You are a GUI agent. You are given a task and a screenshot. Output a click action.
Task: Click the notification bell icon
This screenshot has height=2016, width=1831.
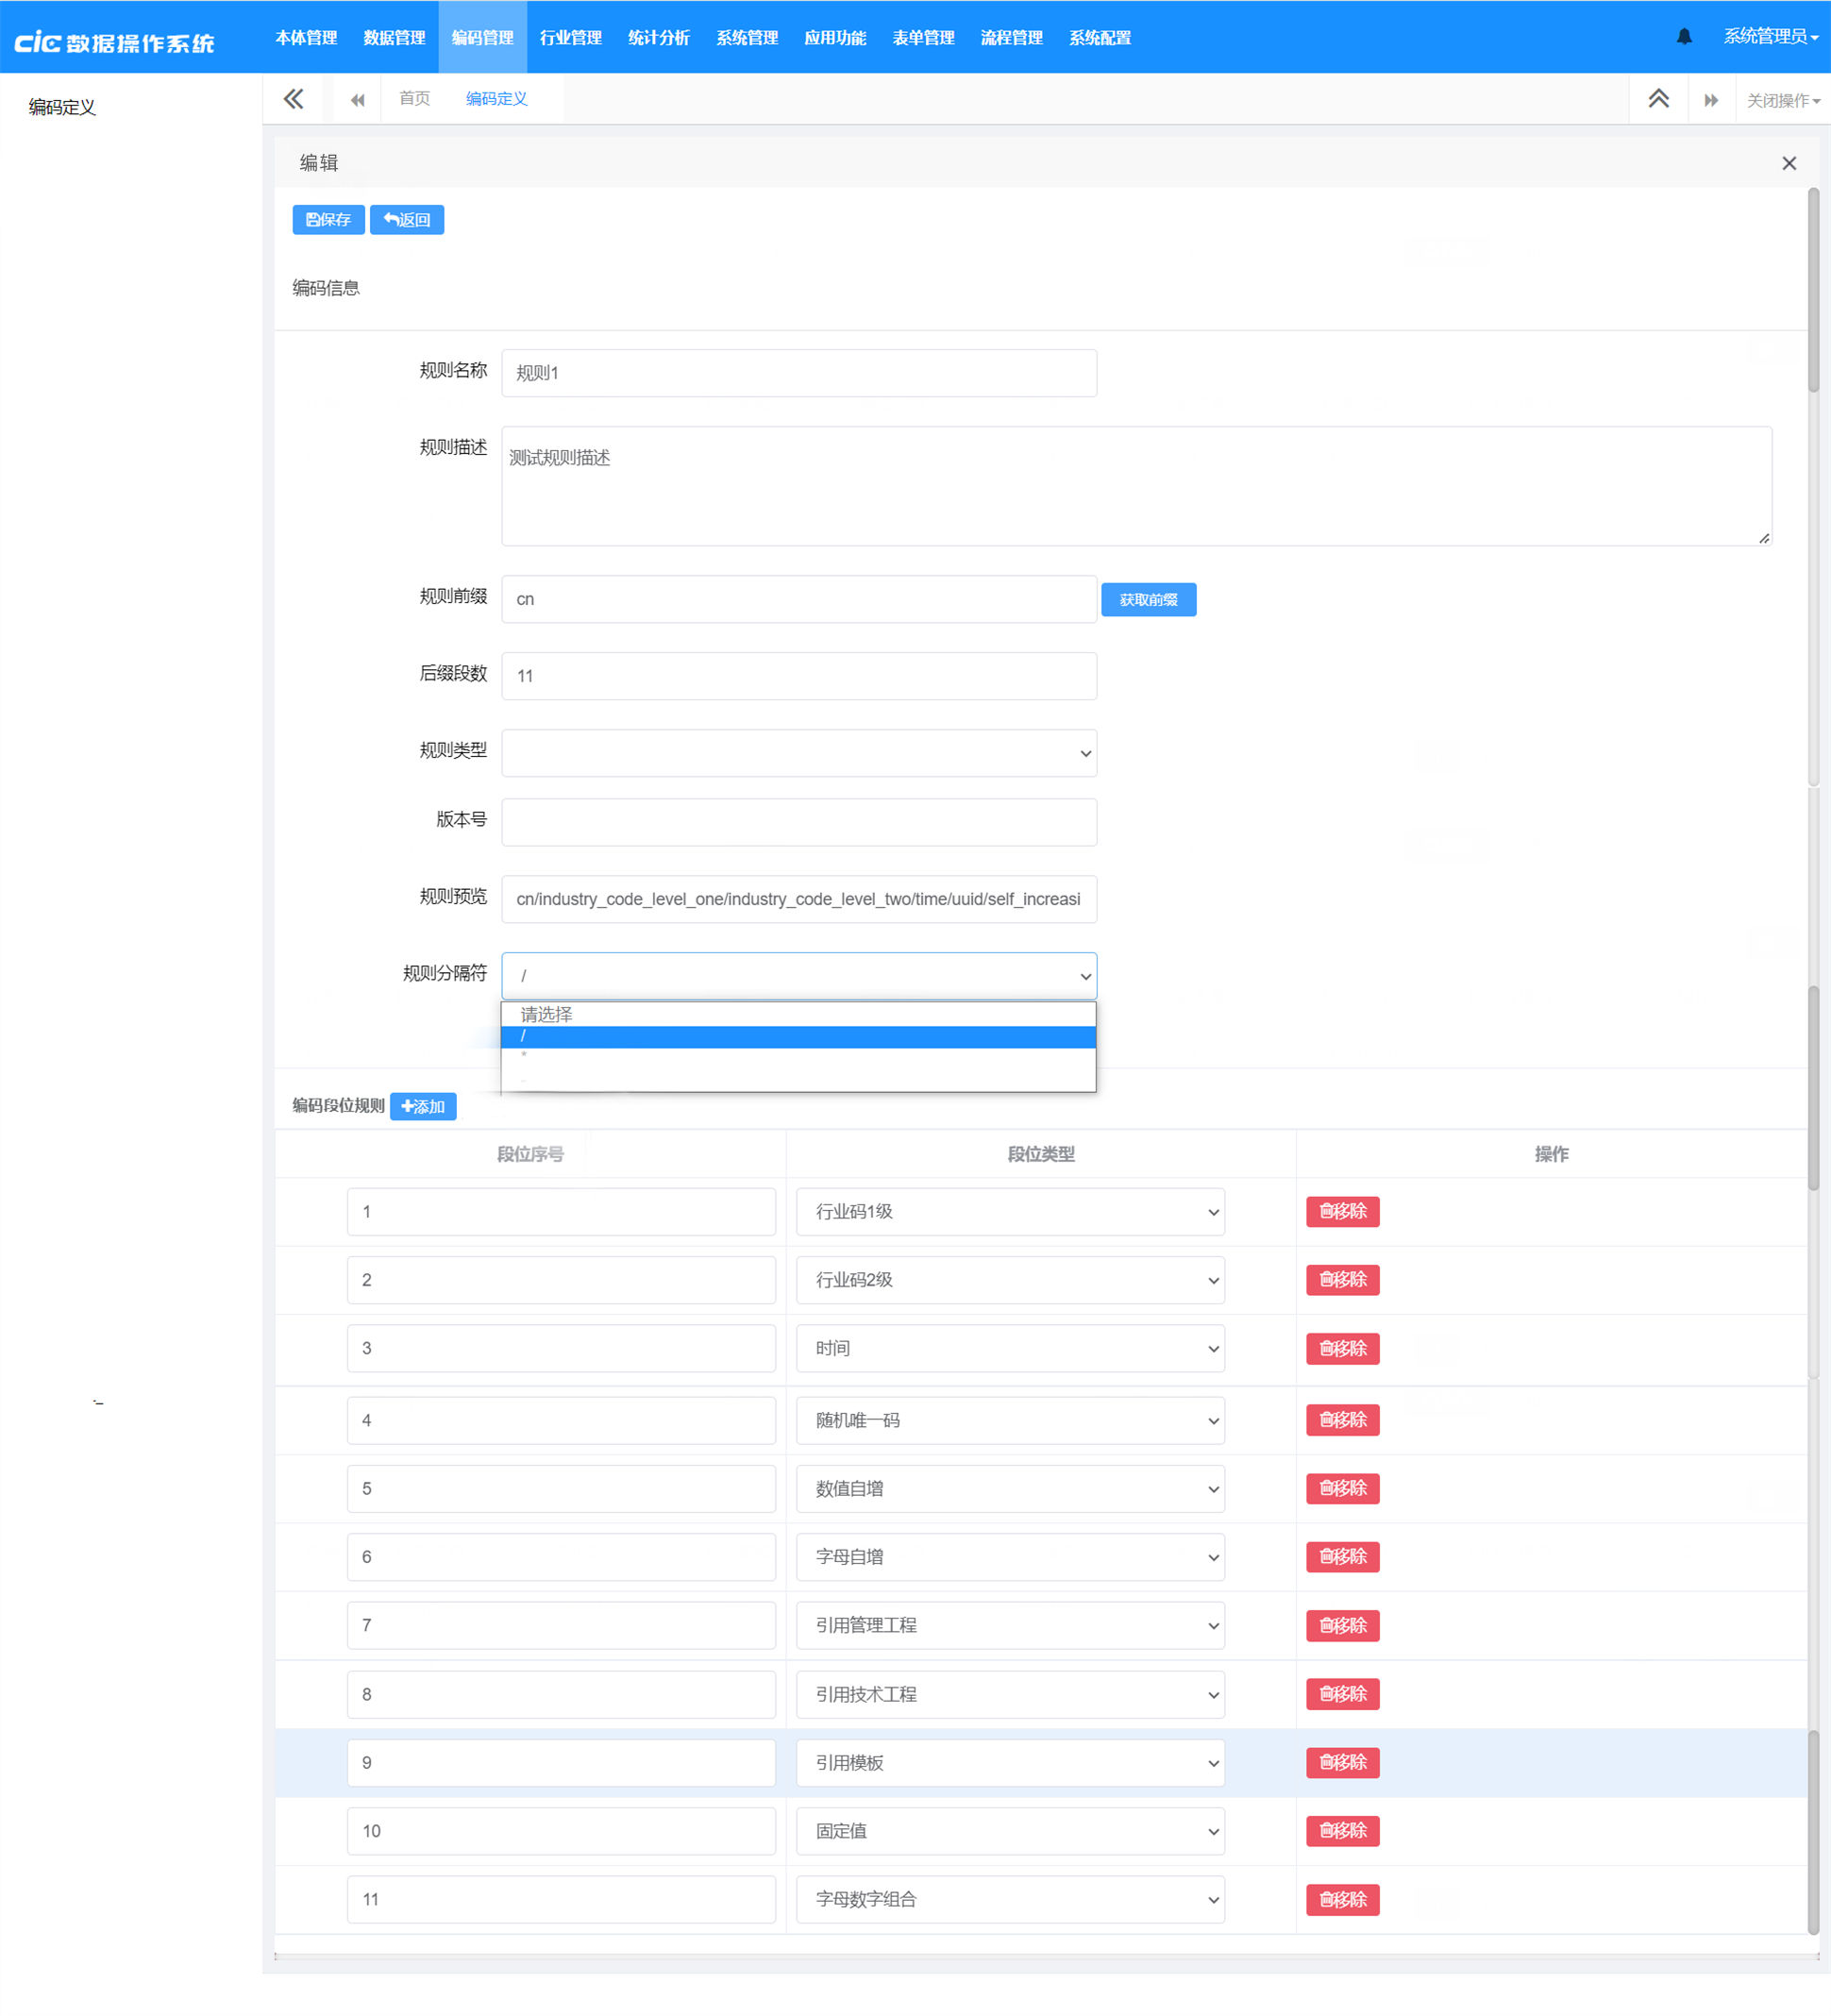click(x=1684, y=37)
